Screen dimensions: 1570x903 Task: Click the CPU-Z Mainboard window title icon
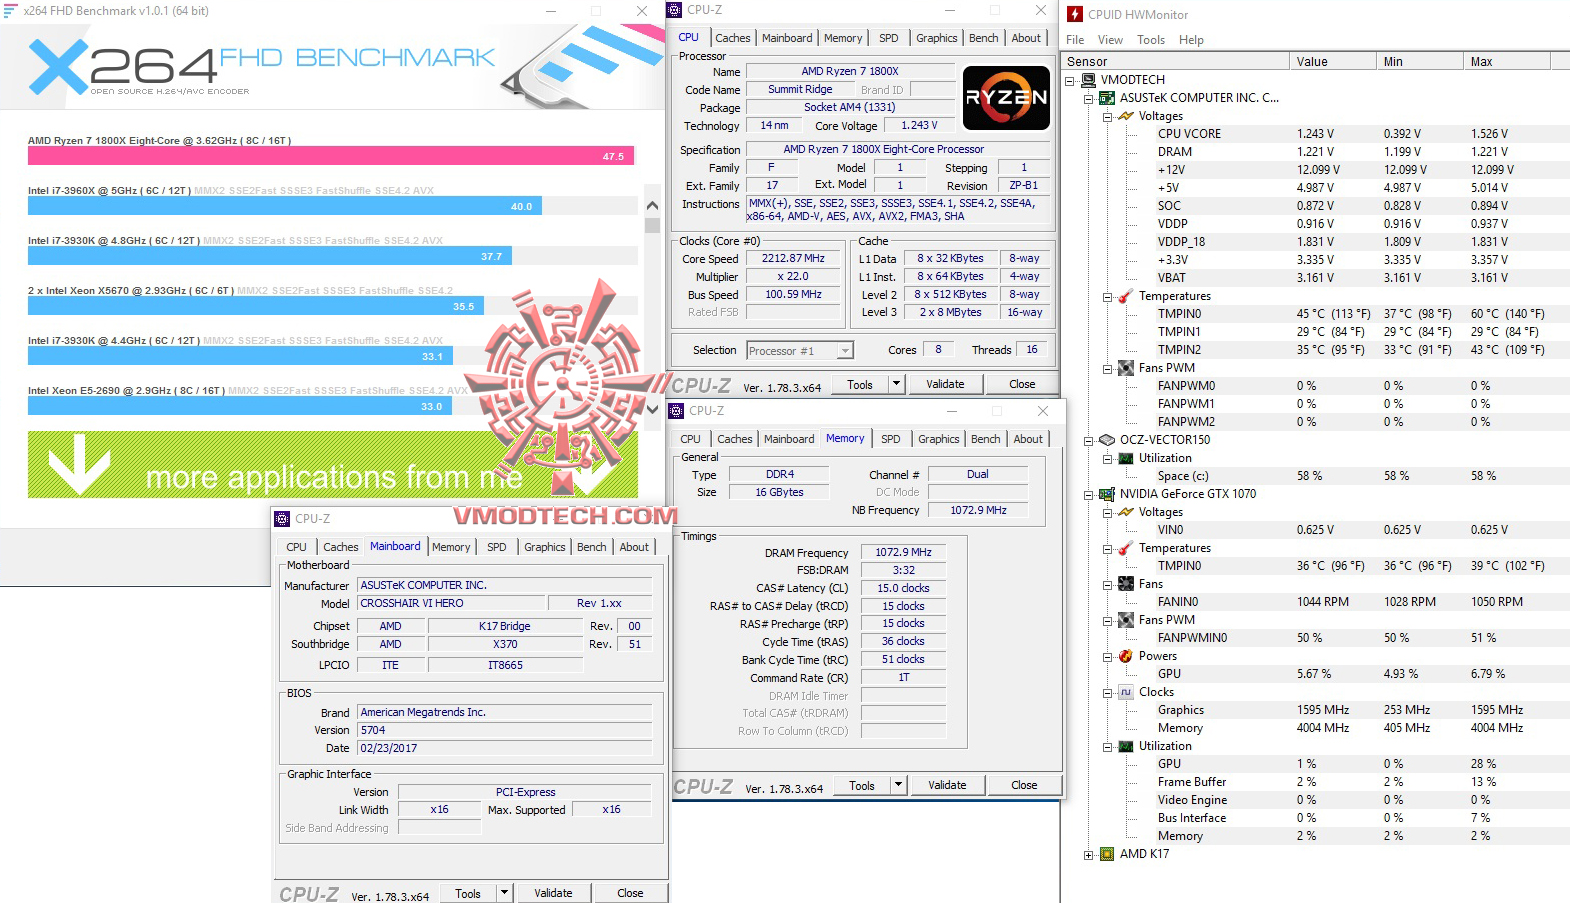pyautogui.click(x=283, y=519)
